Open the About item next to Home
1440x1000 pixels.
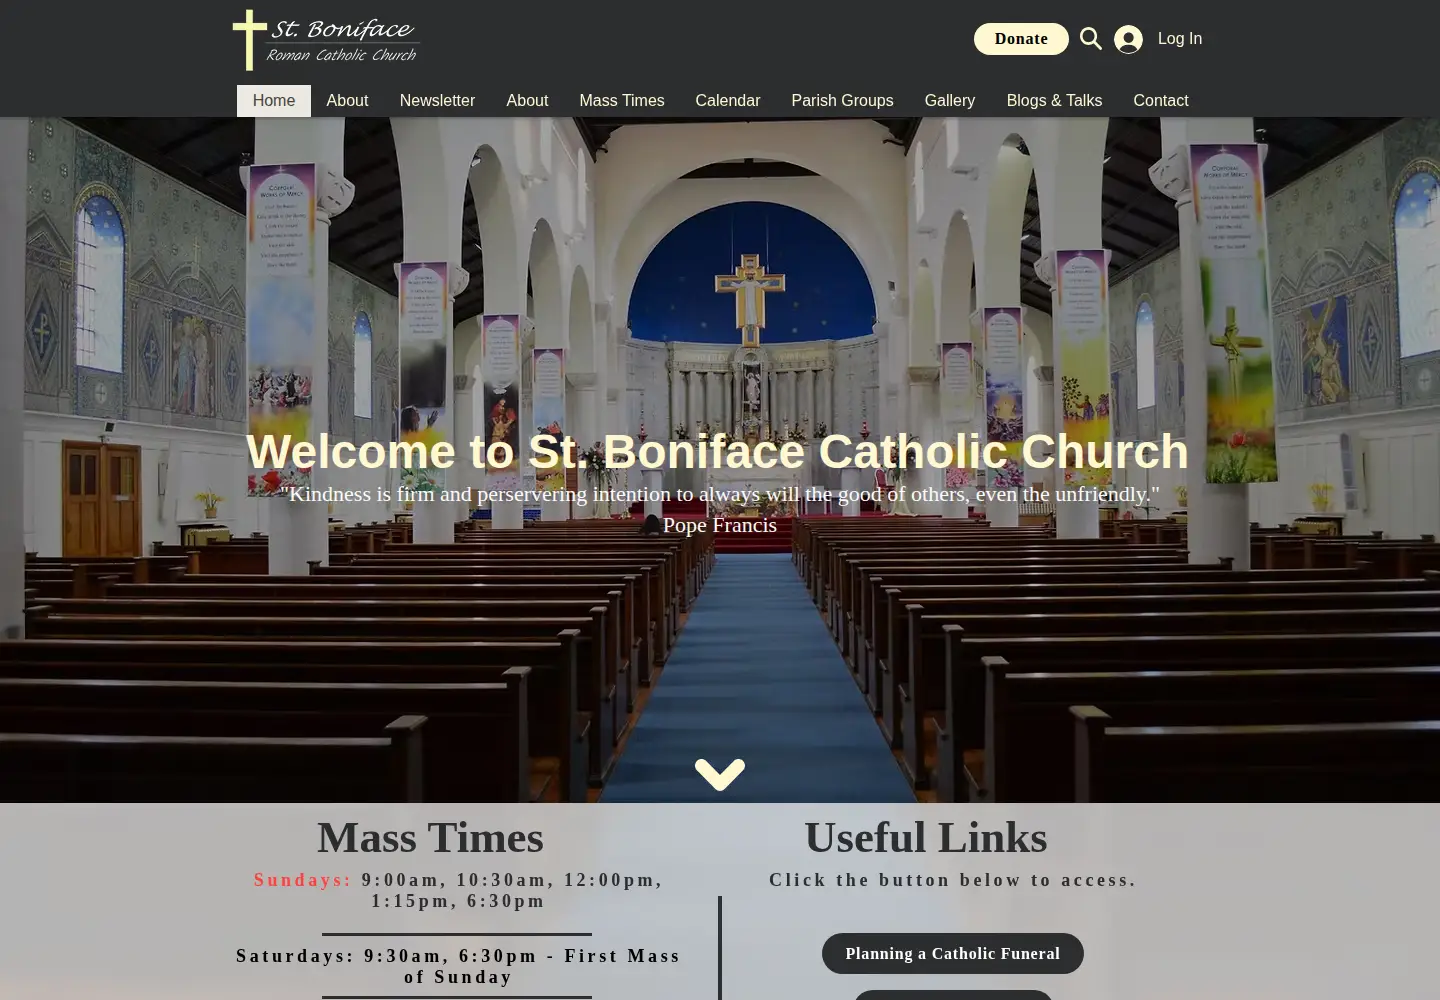pos(347,101)
